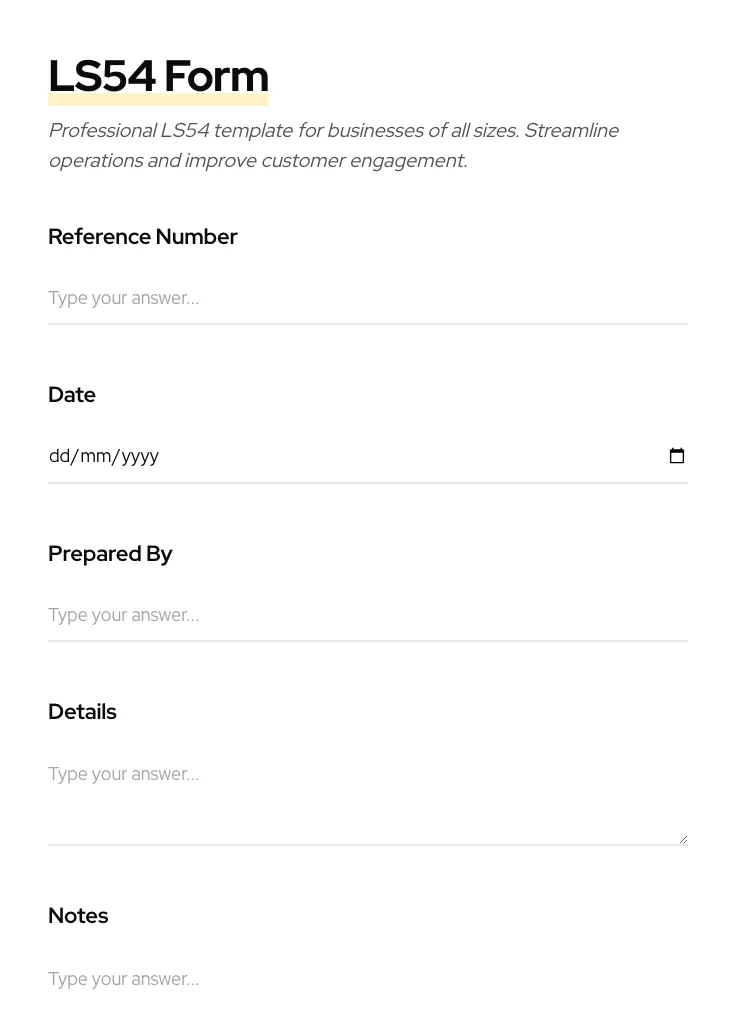Click the 'Reference Number' field label

pyautogui.click(x=142, y=237)
